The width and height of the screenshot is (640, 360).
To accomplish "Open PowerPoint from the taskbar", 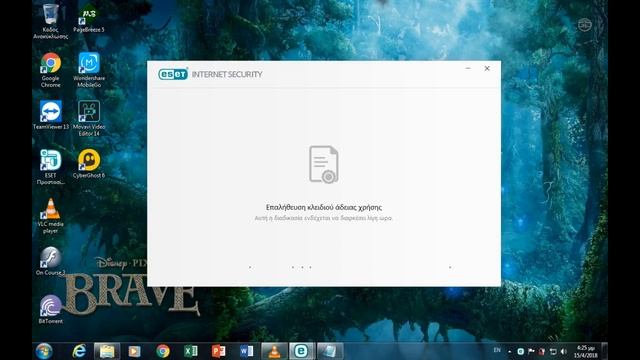I will click(x=218, y=351).
